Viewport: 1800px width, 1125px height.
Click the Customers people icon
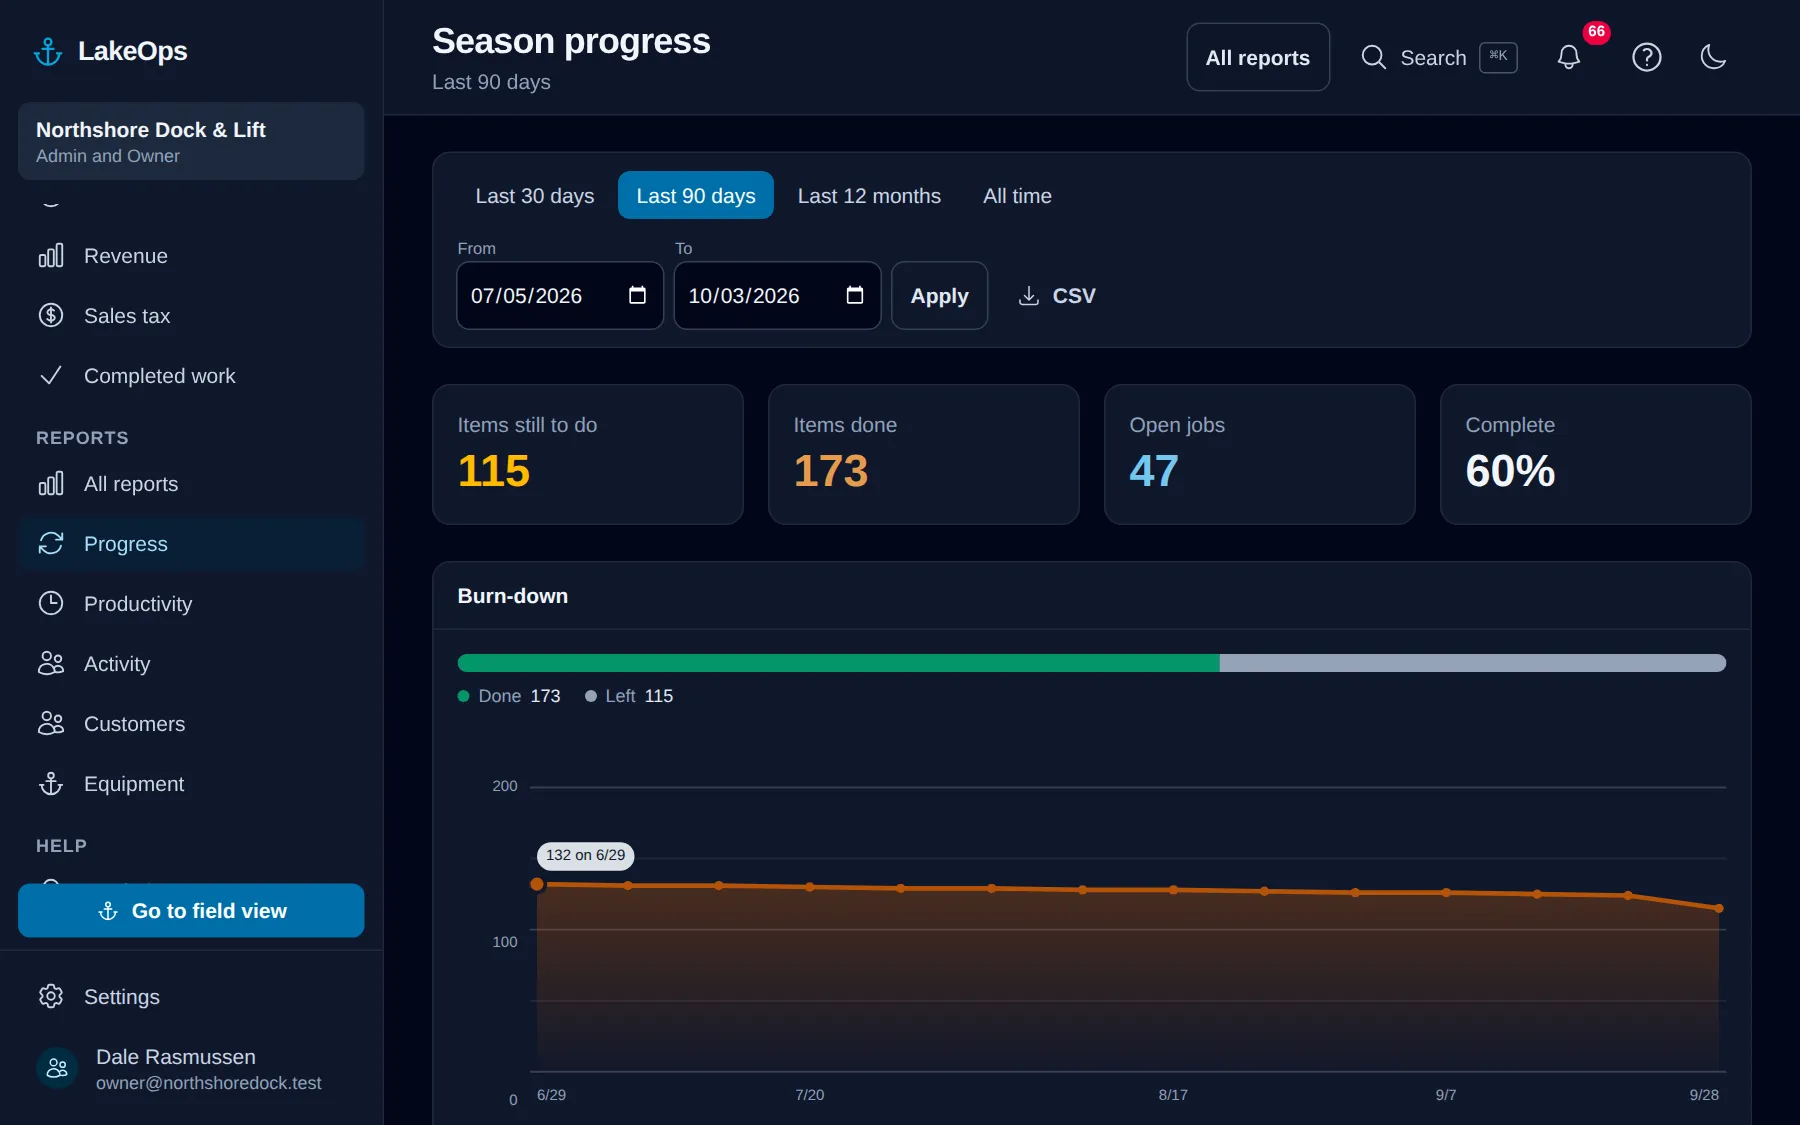(51, 724)
